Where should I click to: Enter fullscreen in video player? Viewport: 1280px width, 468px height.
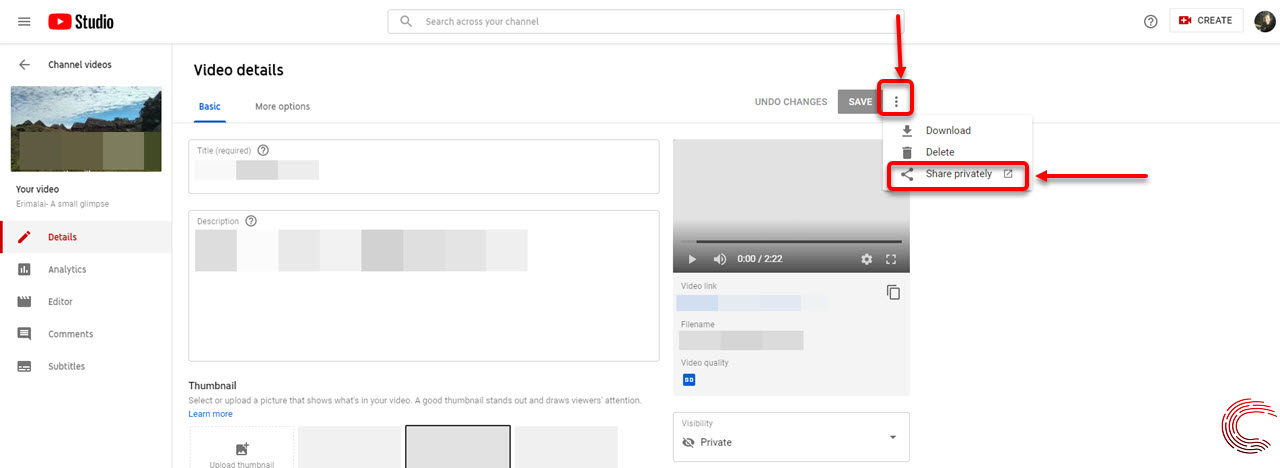click(x=891, y=259)
